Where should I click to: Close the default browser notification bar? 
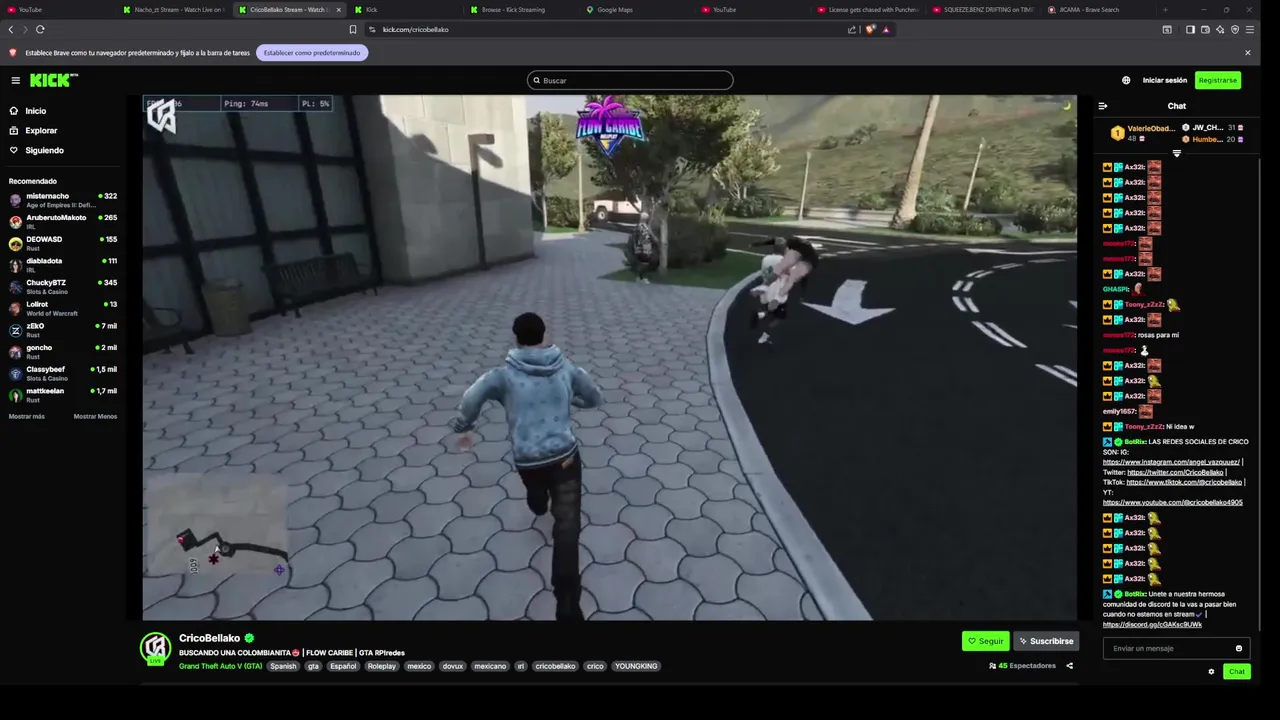[1247, 52]
